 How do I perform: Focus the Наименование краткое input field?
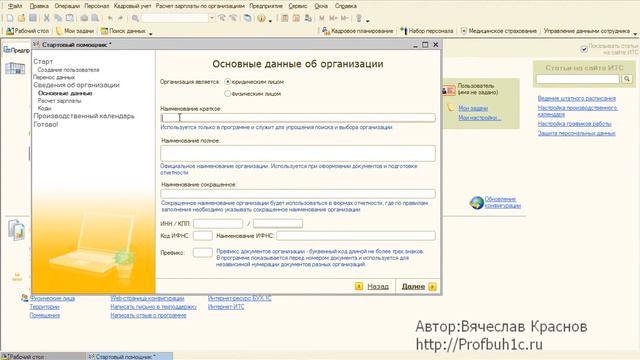pos(298,118)
